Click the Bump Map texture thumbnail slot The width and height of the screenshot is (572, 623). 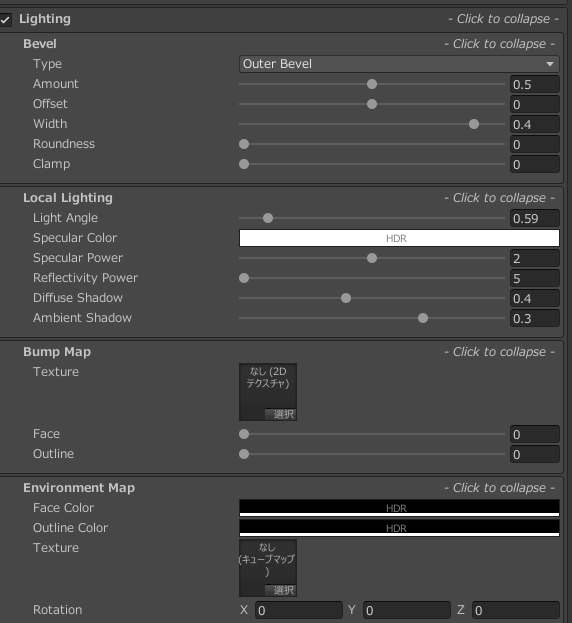point(268,392)
